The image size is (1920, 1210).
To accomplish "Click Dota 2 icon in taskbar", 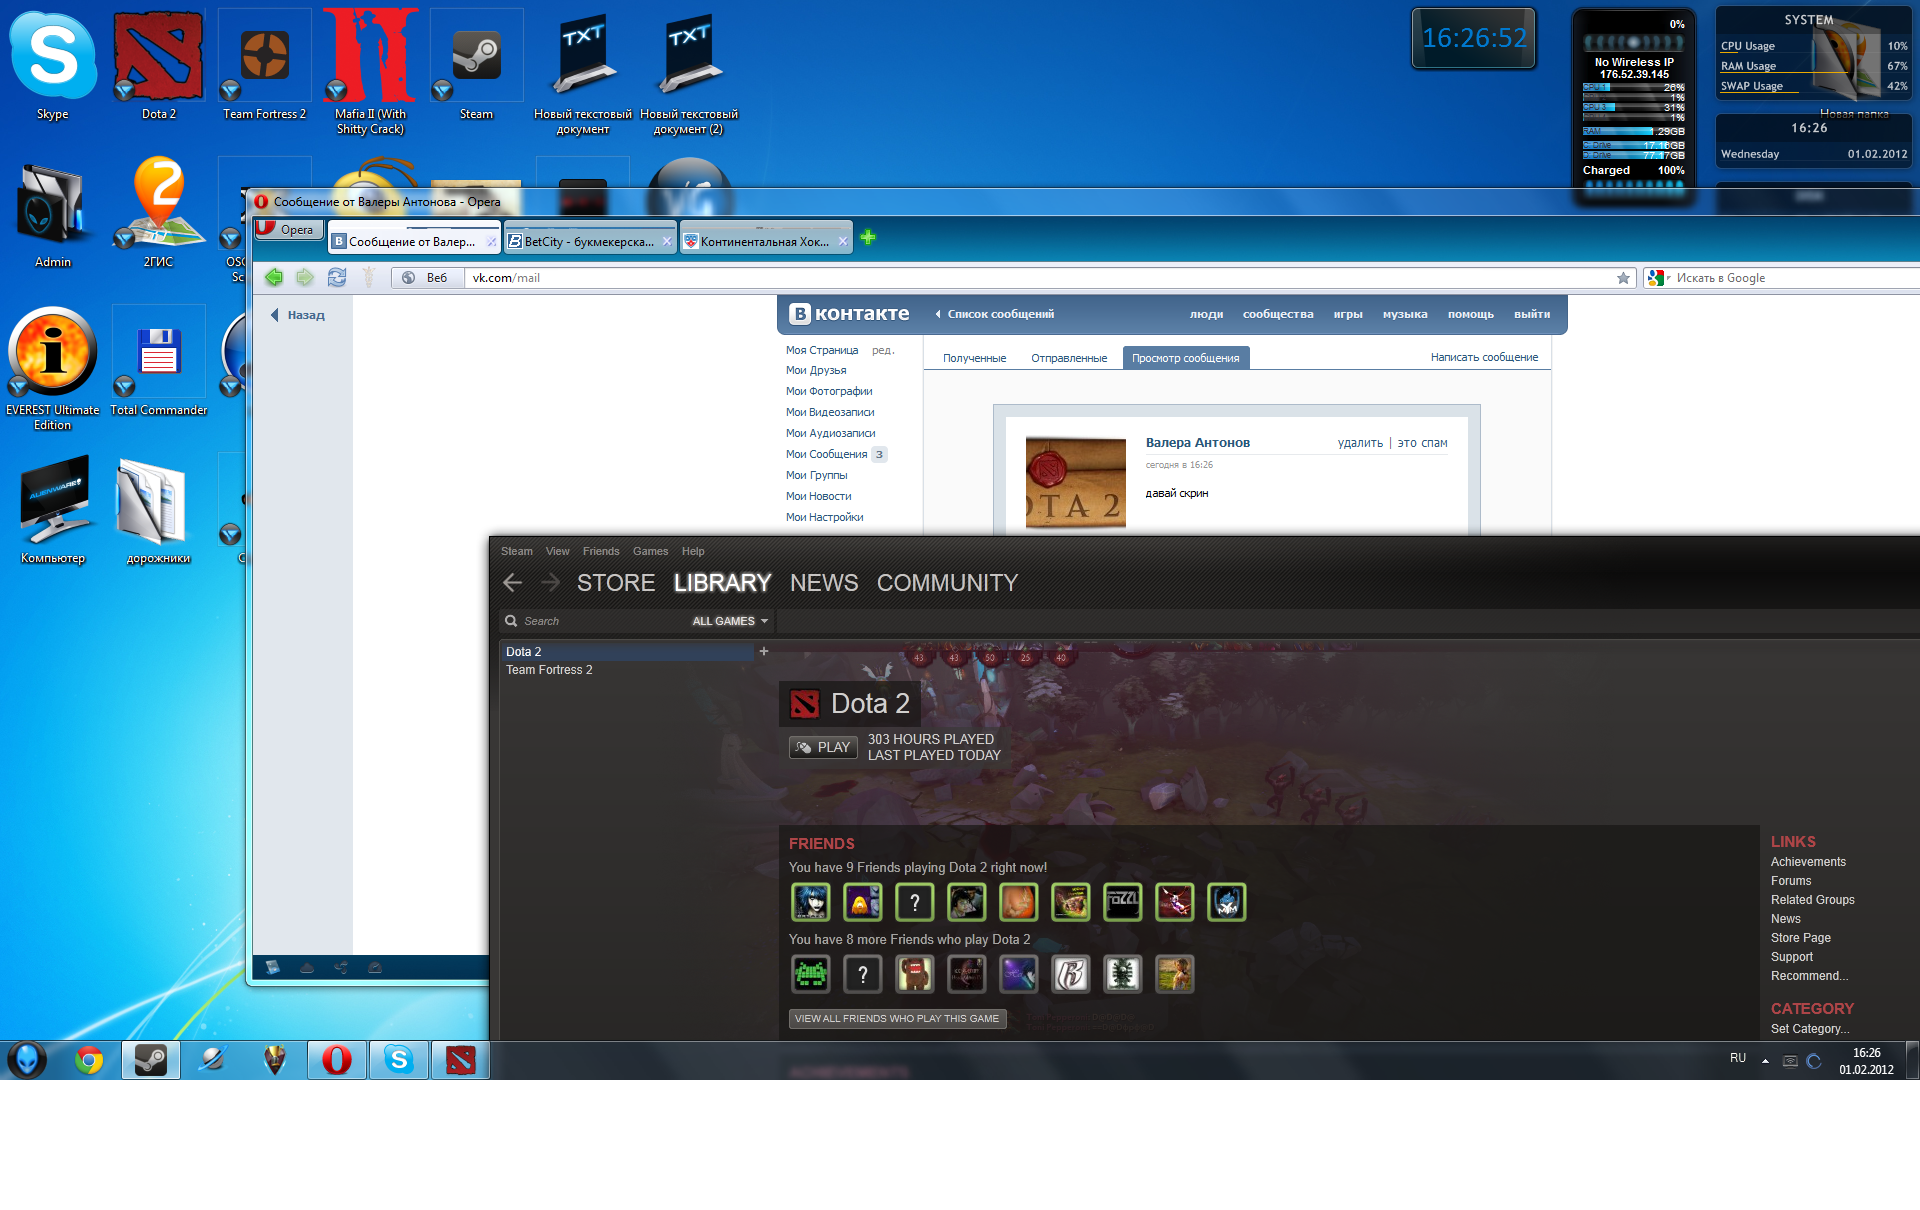I will 460,1060.
